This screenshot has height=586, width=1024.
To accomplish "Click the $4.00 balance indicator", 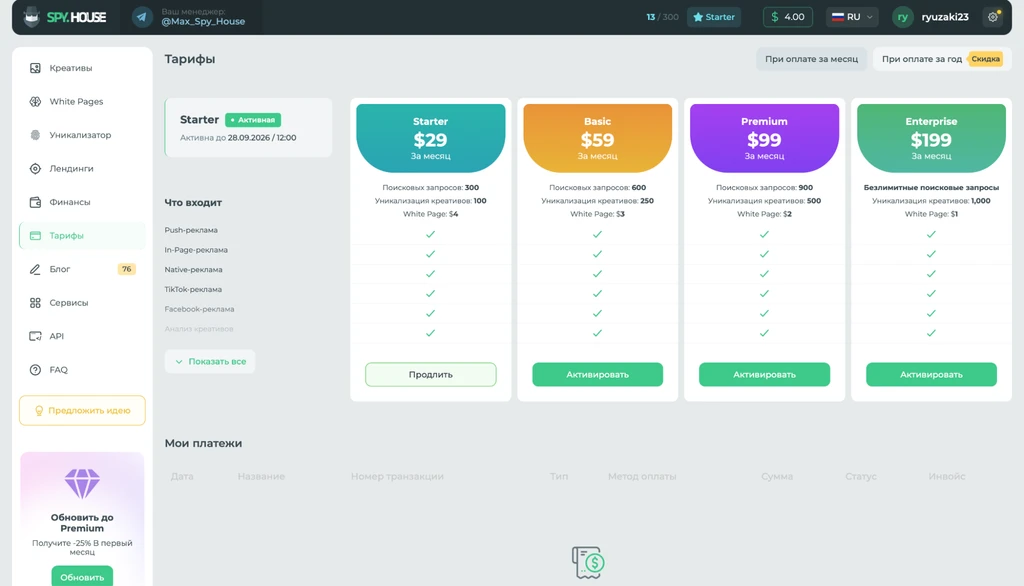I will tap(788, 17).
